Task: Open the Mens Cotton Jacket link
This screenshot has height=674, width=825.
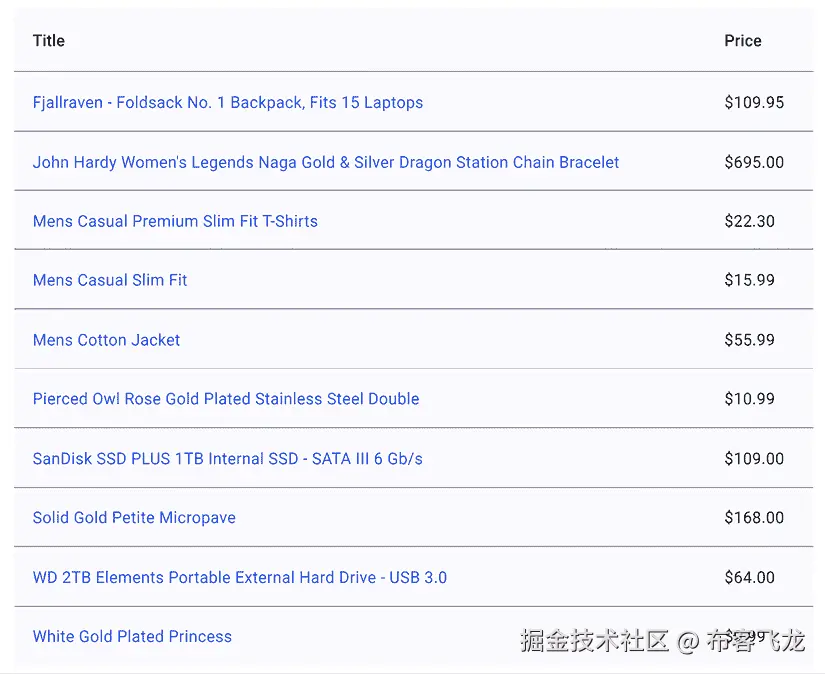Action: (x=107, y=340)
